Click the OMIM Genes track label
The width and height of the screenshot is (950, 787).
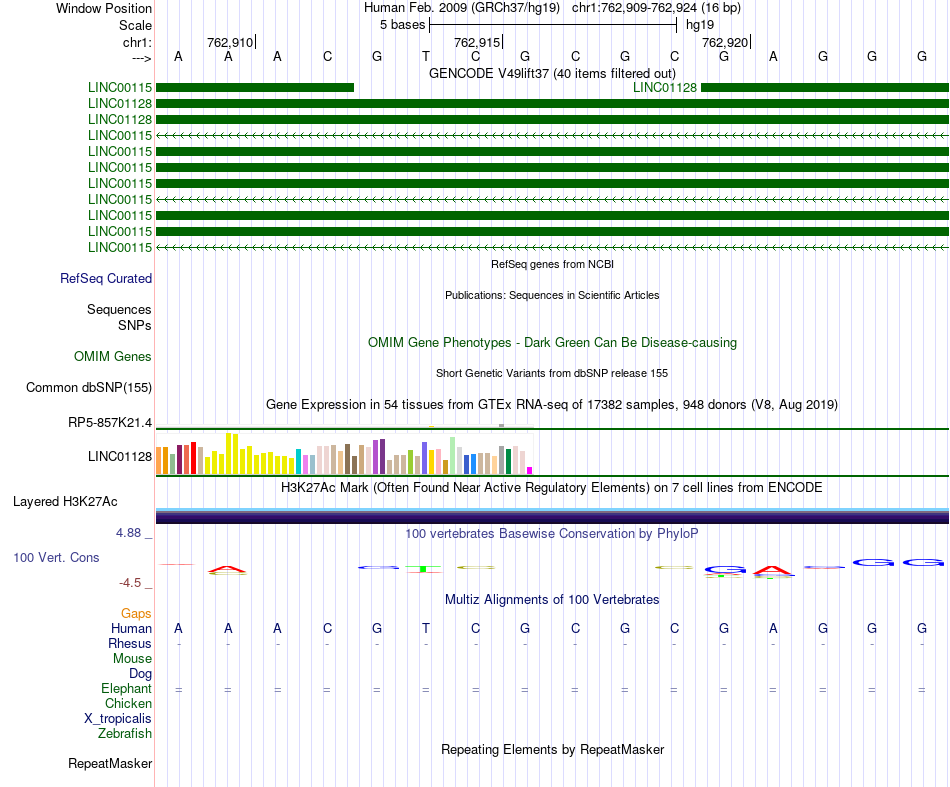[113, 356]
